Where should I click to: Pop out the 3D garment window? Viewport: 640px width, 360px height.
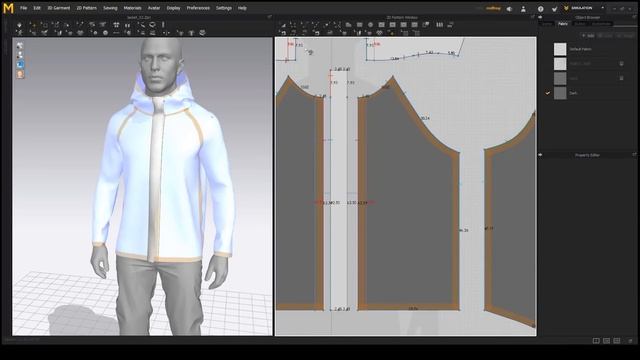(x=269, y=17)
